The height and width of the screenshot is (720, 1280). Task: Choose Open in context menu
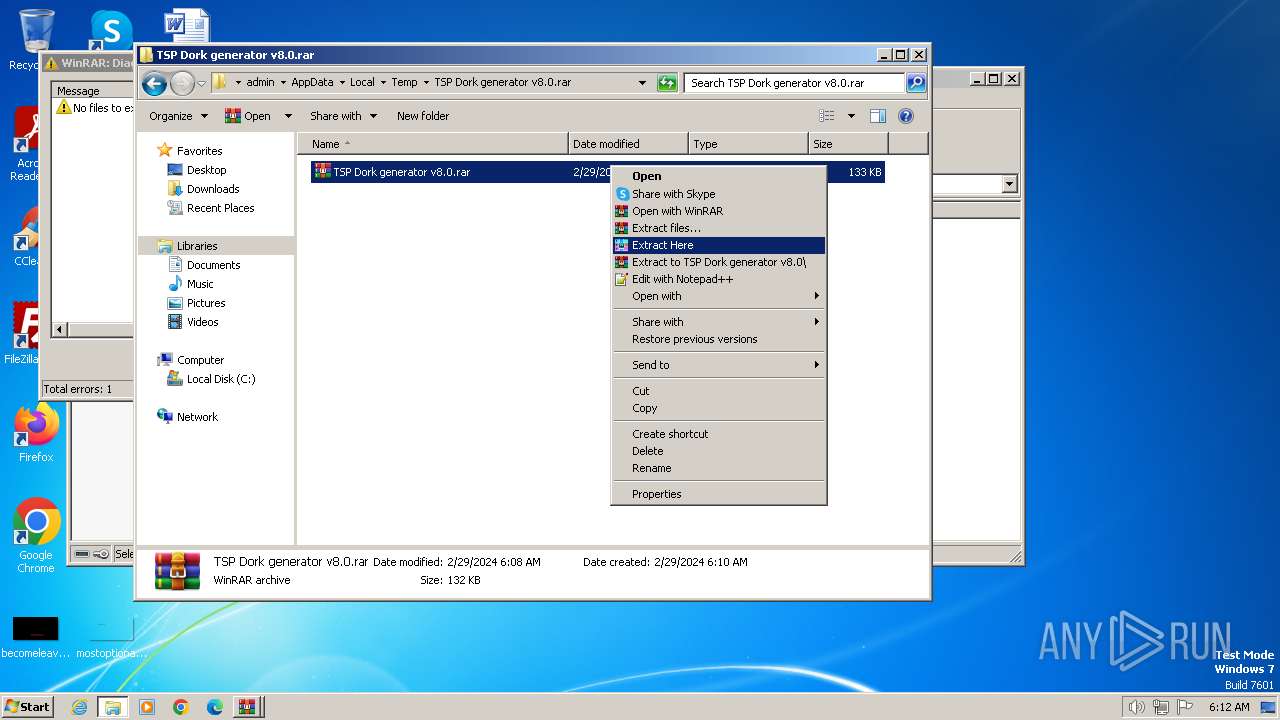click(719, 176)
